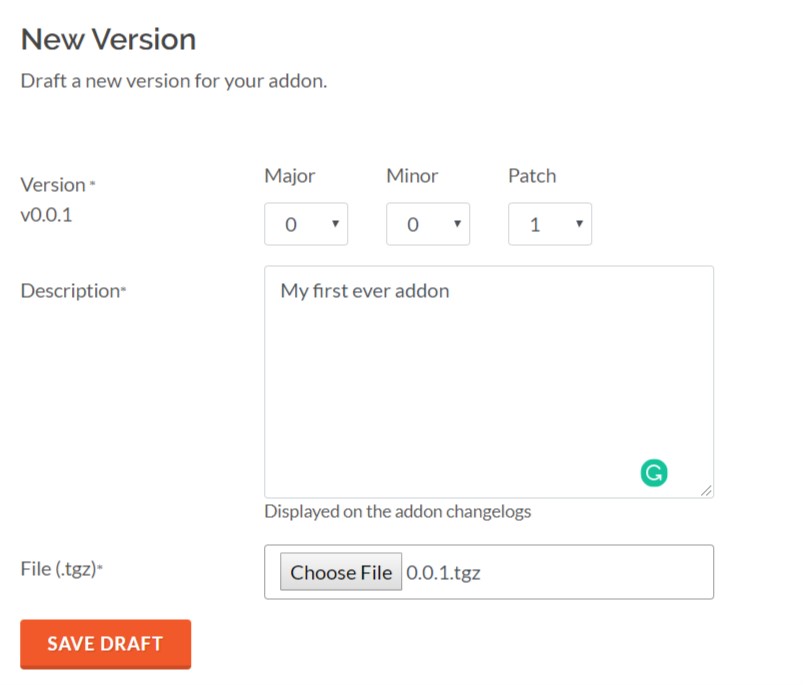Click the arrow on the Minor select box
Image resolution: width=803 pixels, height=685 pixels.
457,223
